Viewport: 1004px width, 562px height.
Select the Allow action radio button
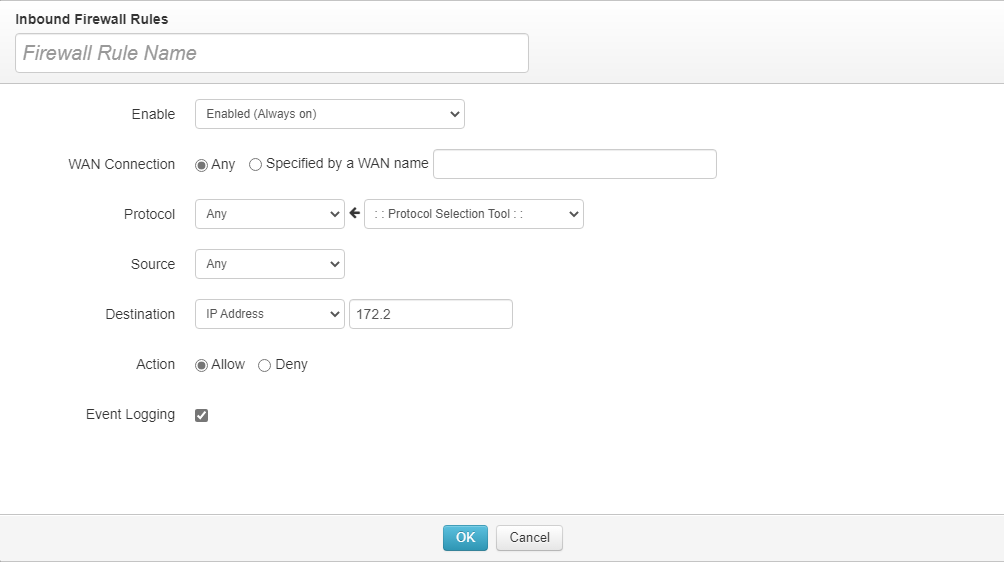[202, 365]
